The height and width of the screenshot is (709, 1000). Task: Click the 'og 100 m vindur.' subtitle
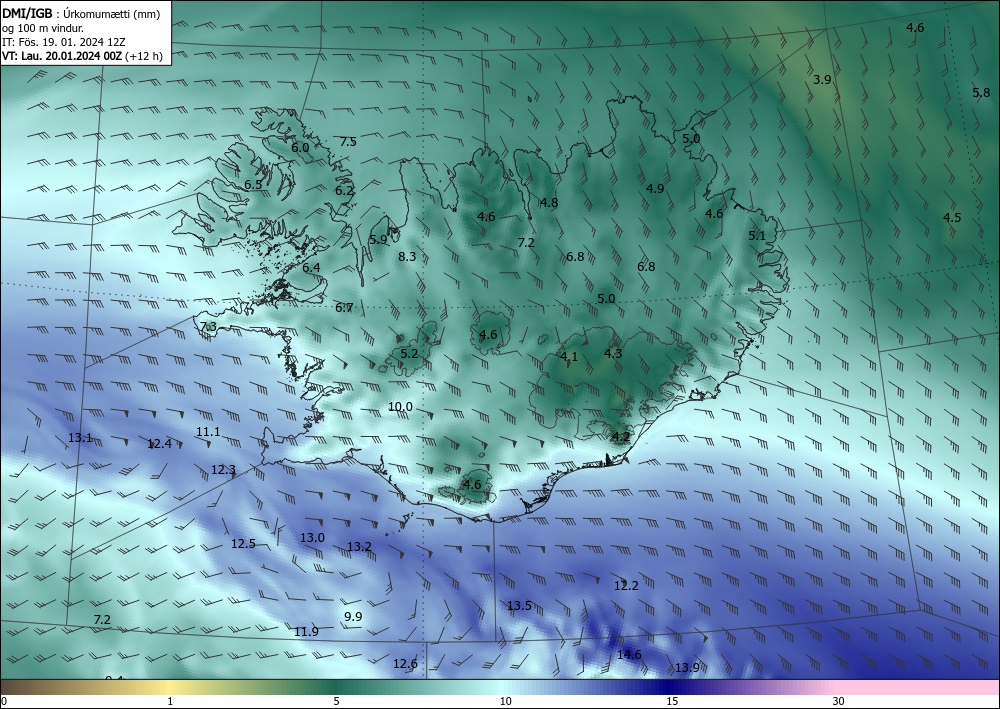point(43,28)
